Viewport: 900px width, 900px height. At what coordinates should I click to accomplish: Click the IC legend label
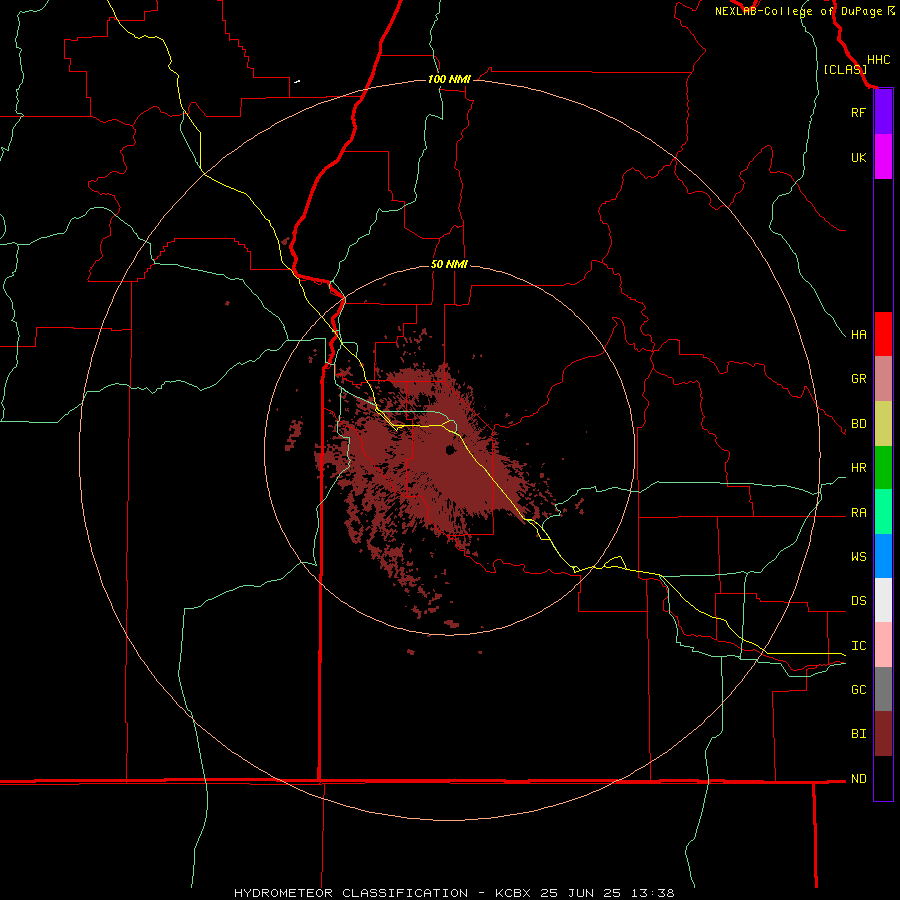(x=858, y=646)
